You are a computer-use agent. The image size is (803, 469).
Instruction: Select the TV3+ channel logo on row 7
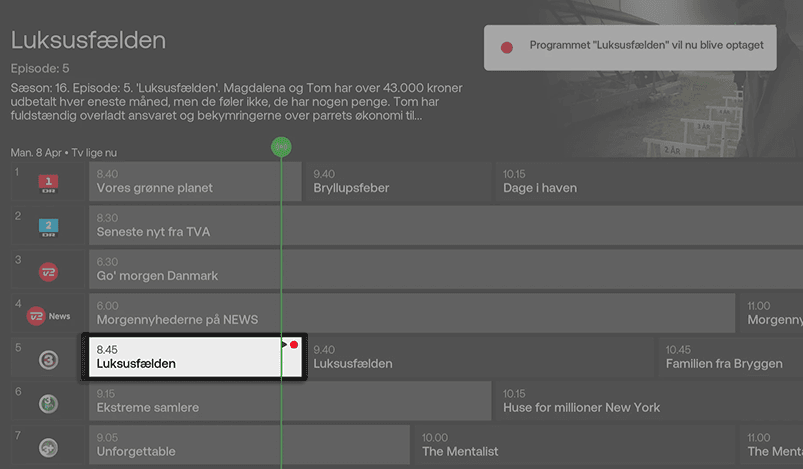(x=49, y=448)
